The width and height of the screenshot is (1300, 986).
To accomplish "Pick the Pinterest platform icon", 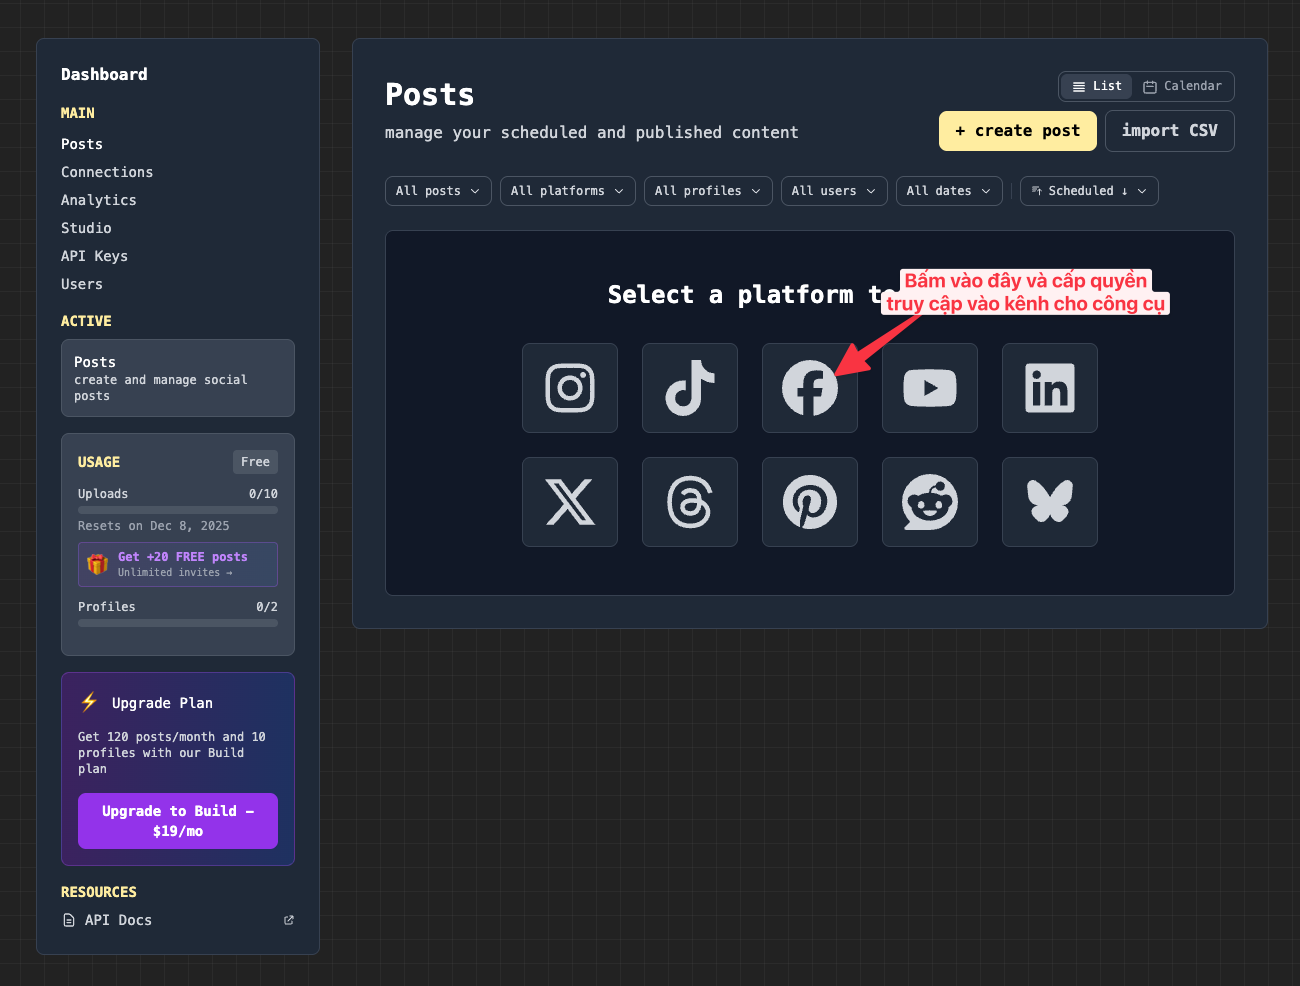I will 810,502.
